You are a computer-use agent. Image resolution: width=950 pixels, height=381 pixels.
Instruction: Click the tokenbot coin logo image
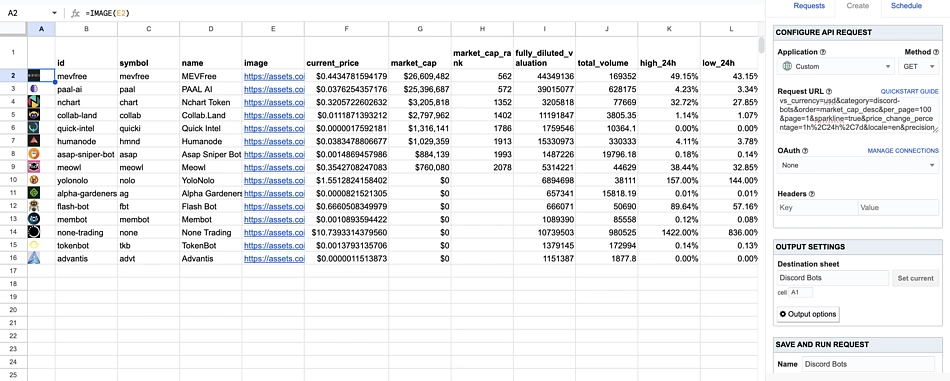point(34,245)
